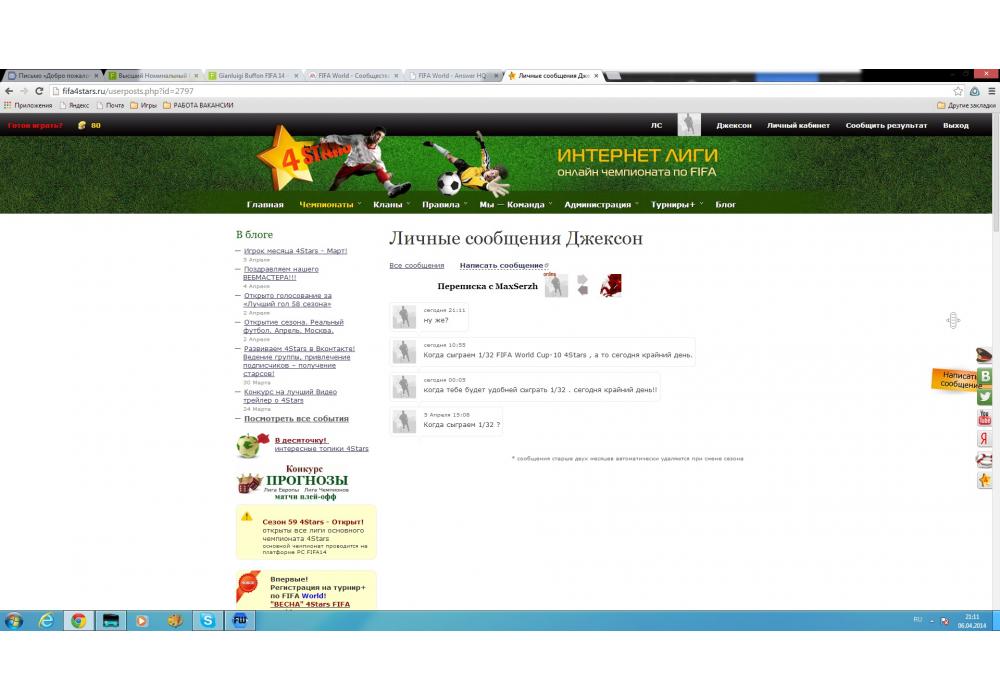This screenshot has width=1000, height=700.
Task: Click the browser forward arrow
Action: click(24, 91)
